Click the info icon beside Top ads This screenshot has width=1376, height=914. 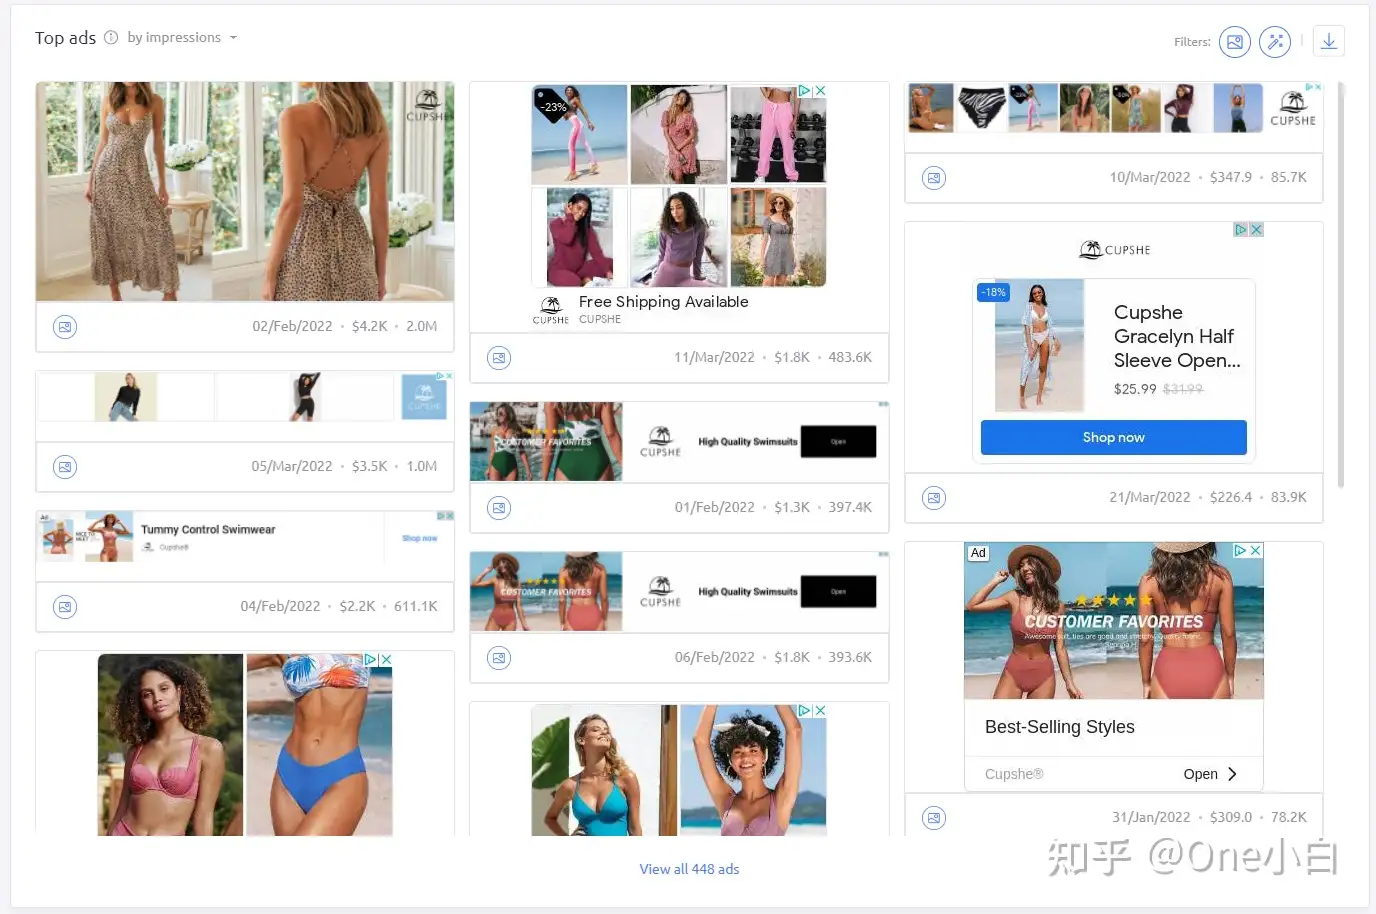[x=111, y=38]
